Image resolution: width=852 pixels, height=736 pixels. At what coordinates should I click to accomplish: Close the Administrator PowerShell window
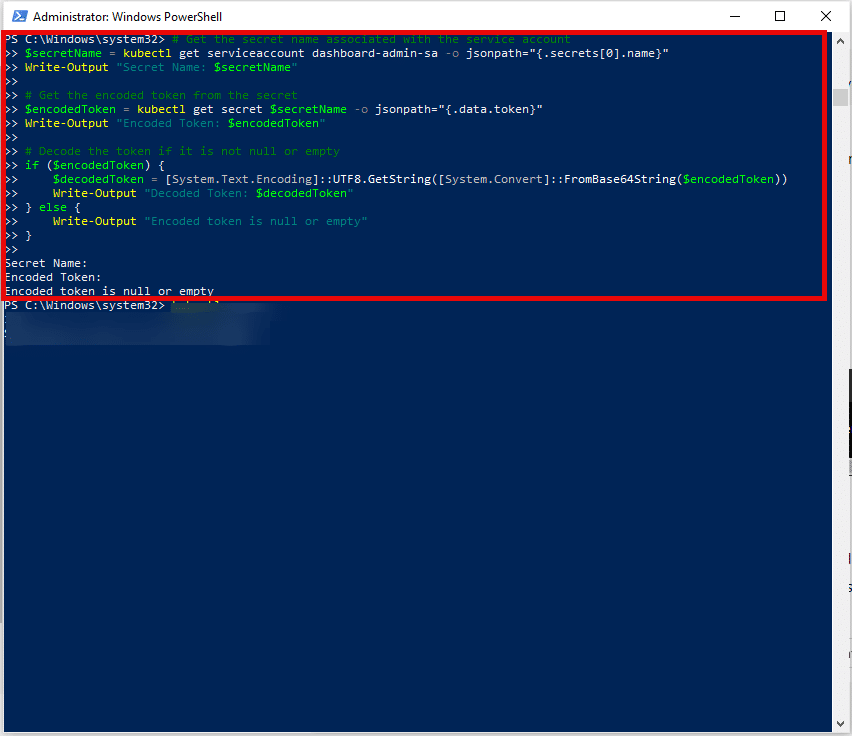[826, 16]
